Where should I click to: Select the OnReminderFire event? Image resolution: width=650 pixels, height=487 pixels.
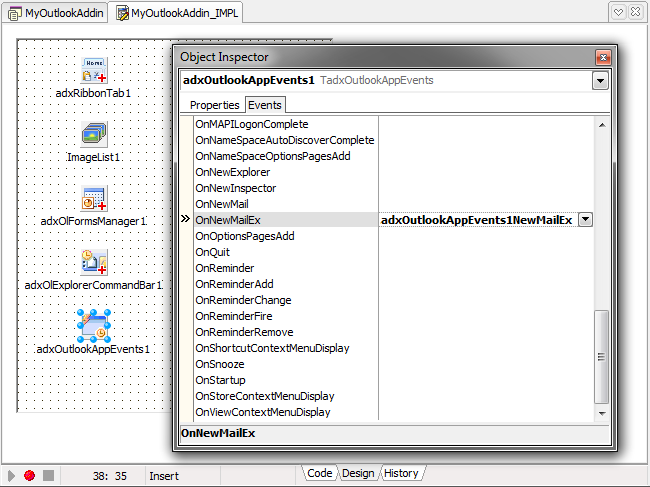tap(234, 316)
